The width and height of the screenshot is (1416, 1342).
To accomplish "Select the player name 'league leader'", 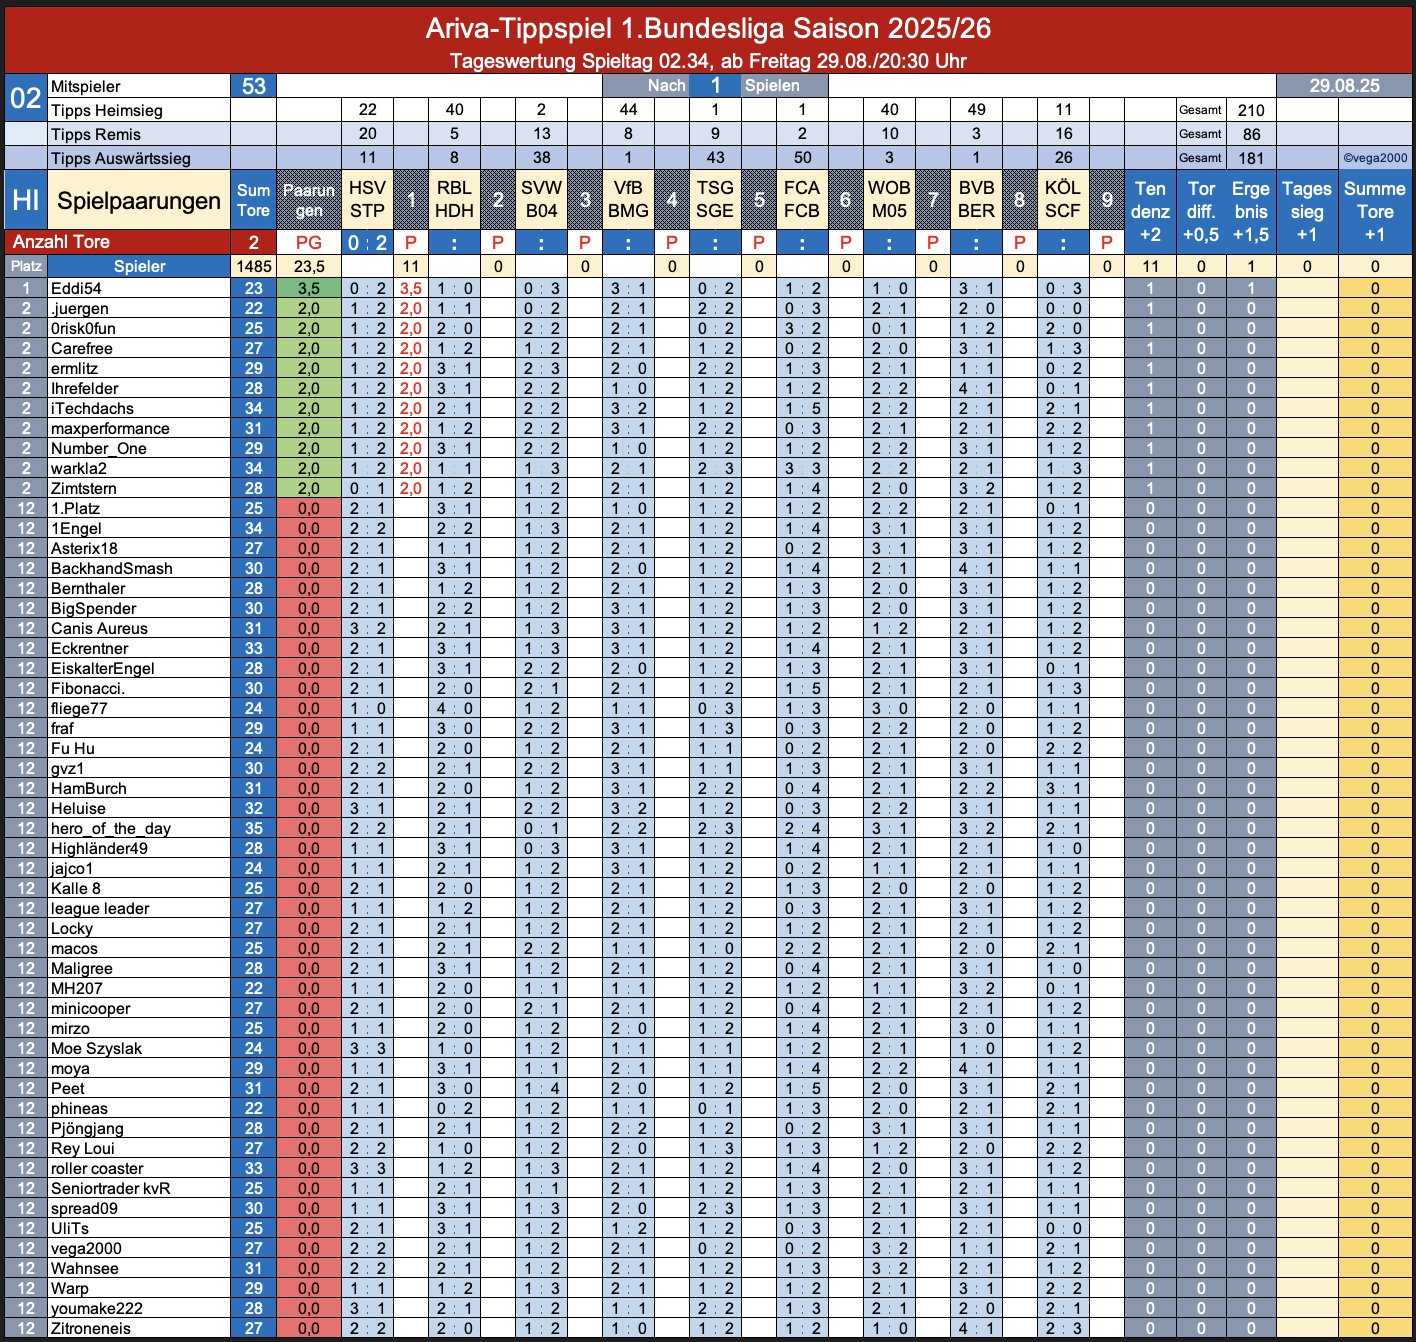I will coord(100,908).
